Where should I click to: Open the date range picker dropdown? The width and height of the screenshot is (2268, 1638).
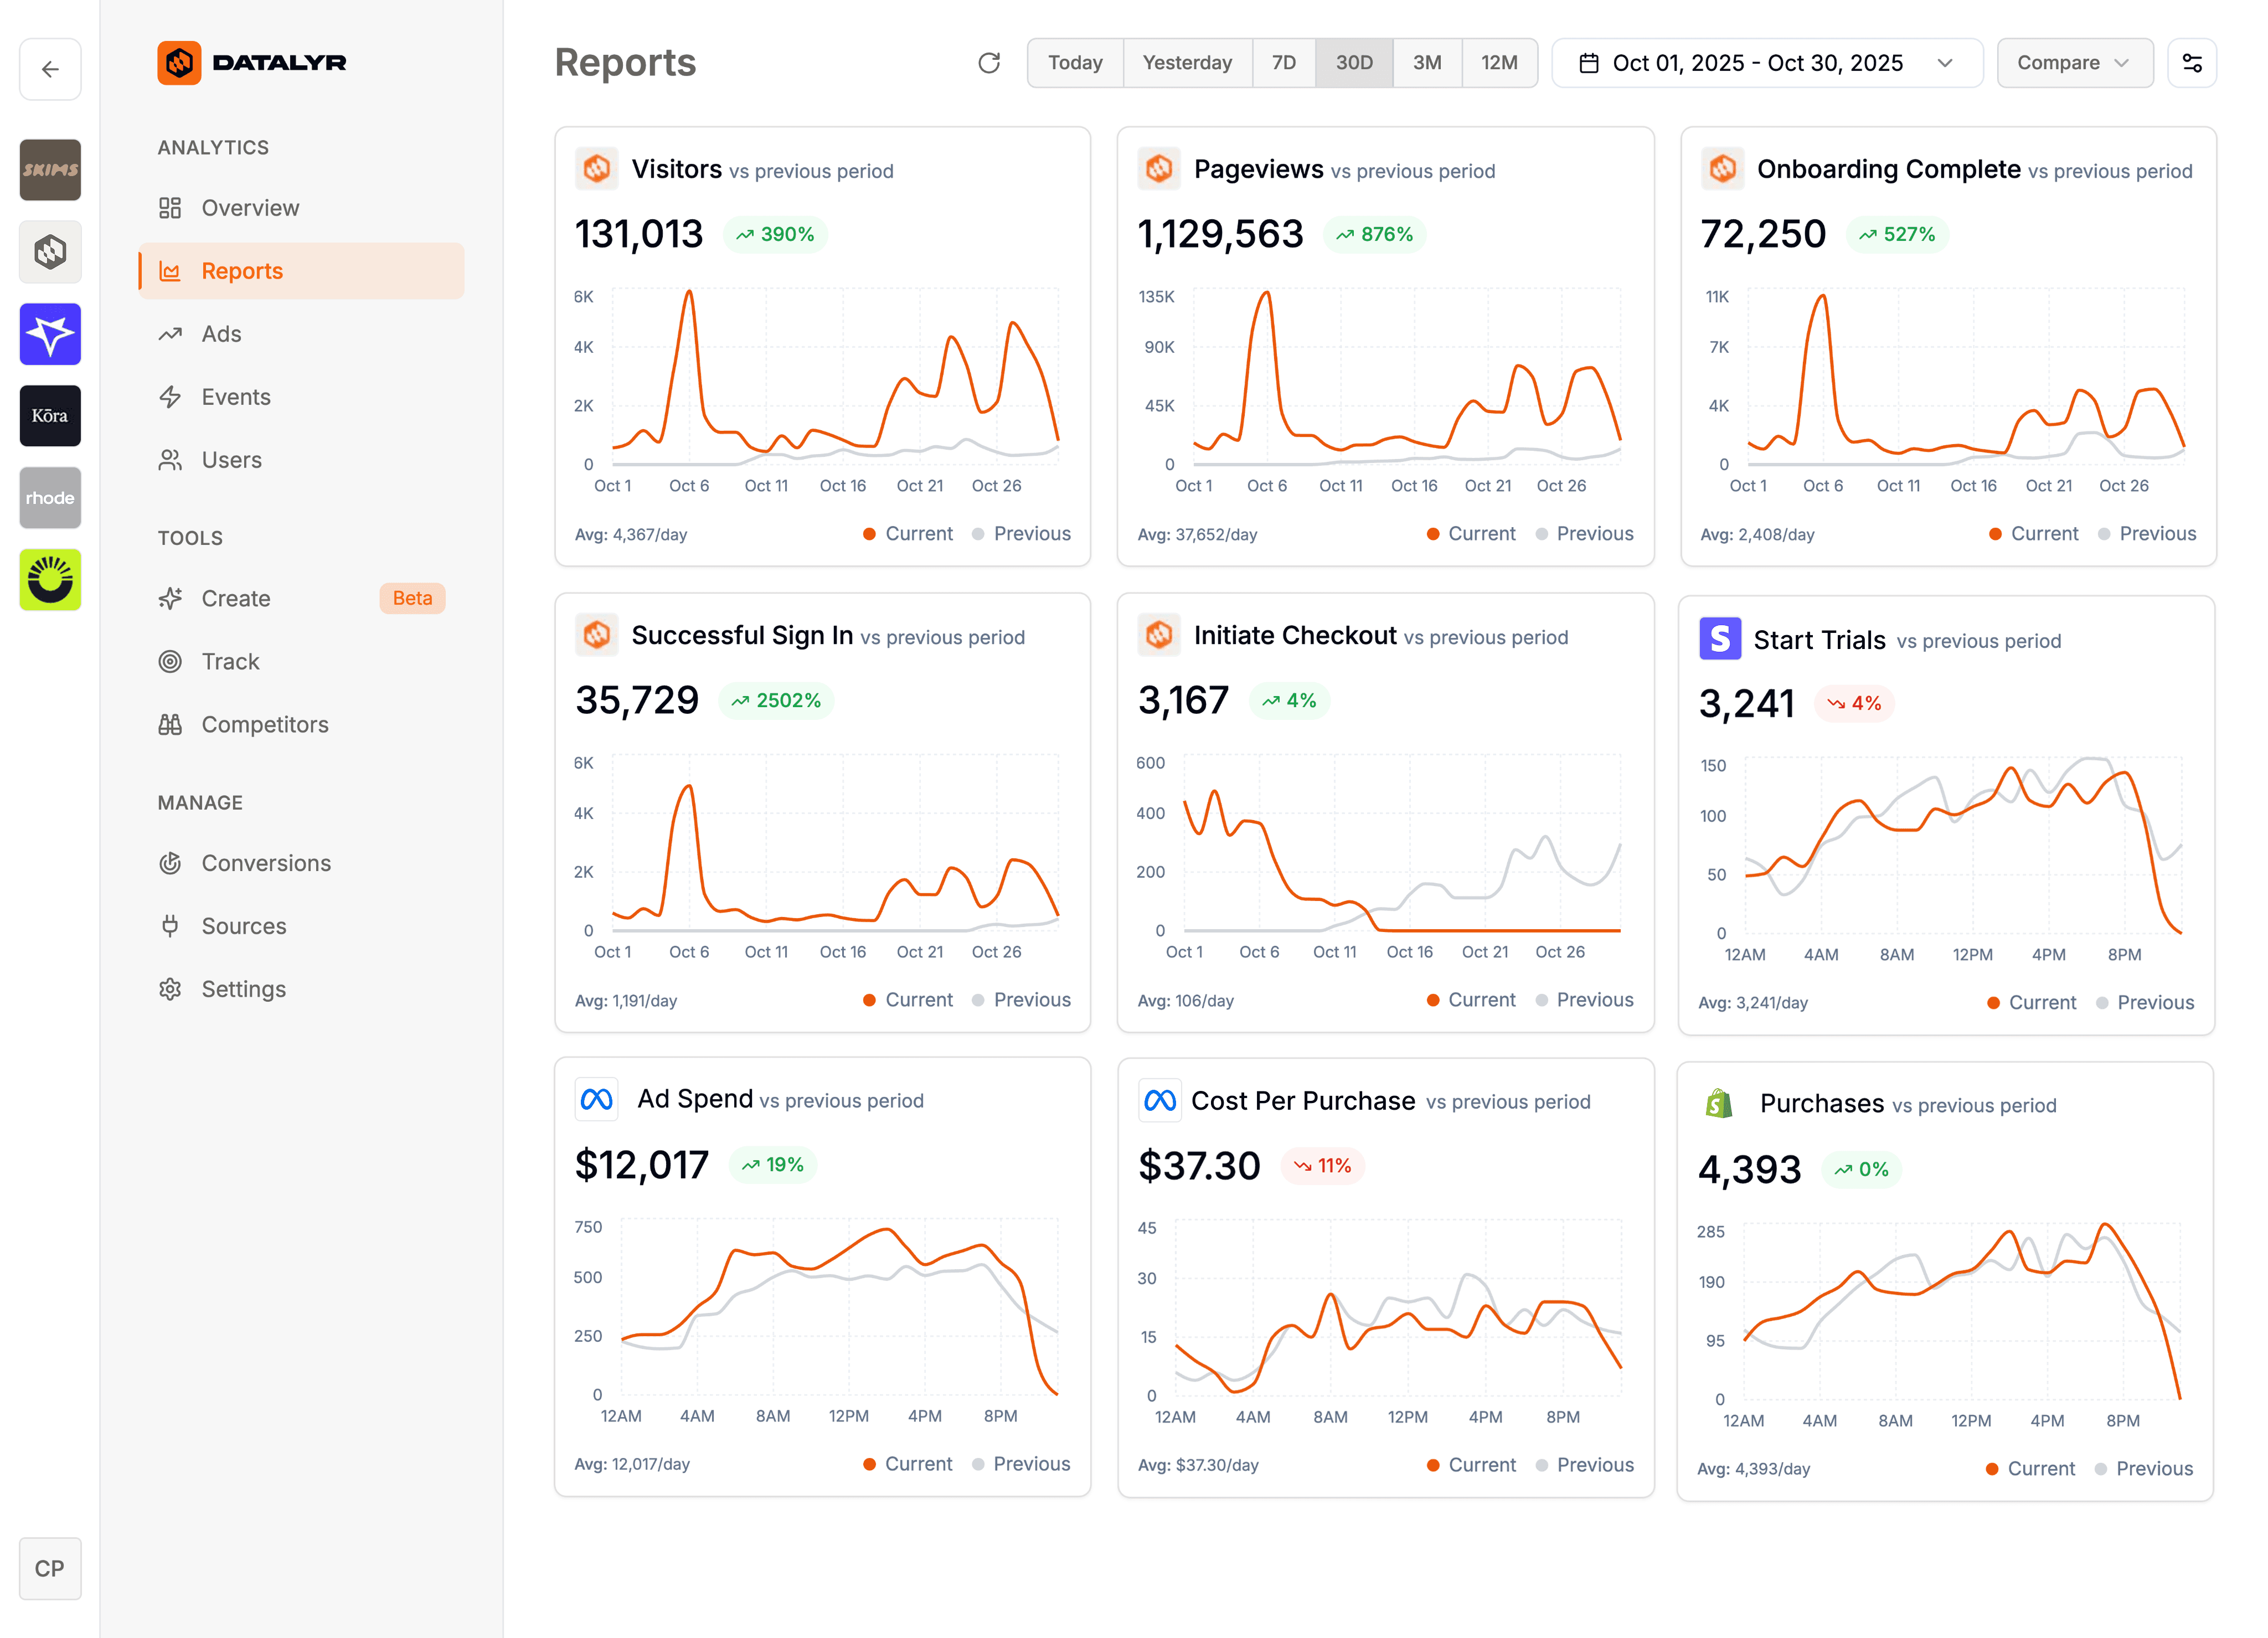pos(1766,63)
